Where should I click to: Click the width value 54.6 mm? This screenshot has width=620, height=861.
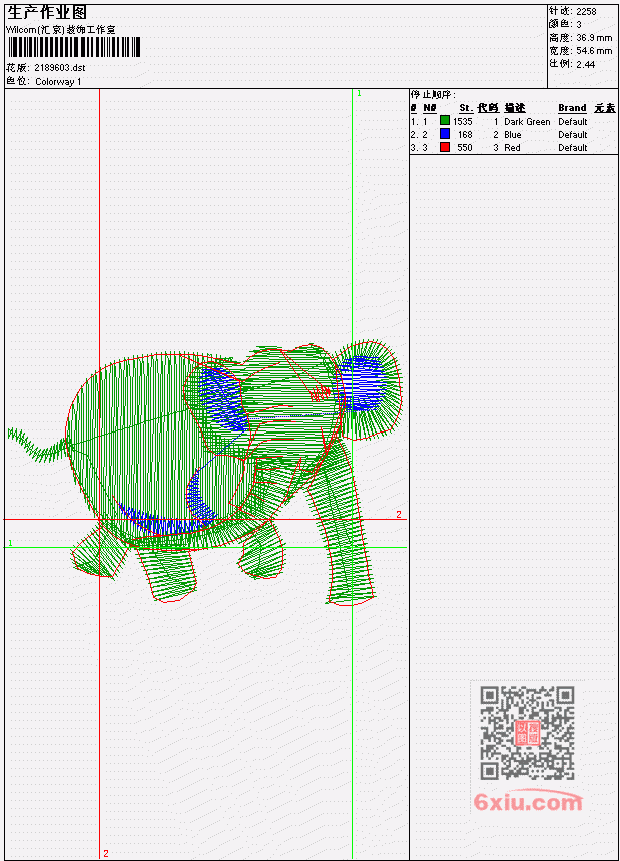(594, 51)
